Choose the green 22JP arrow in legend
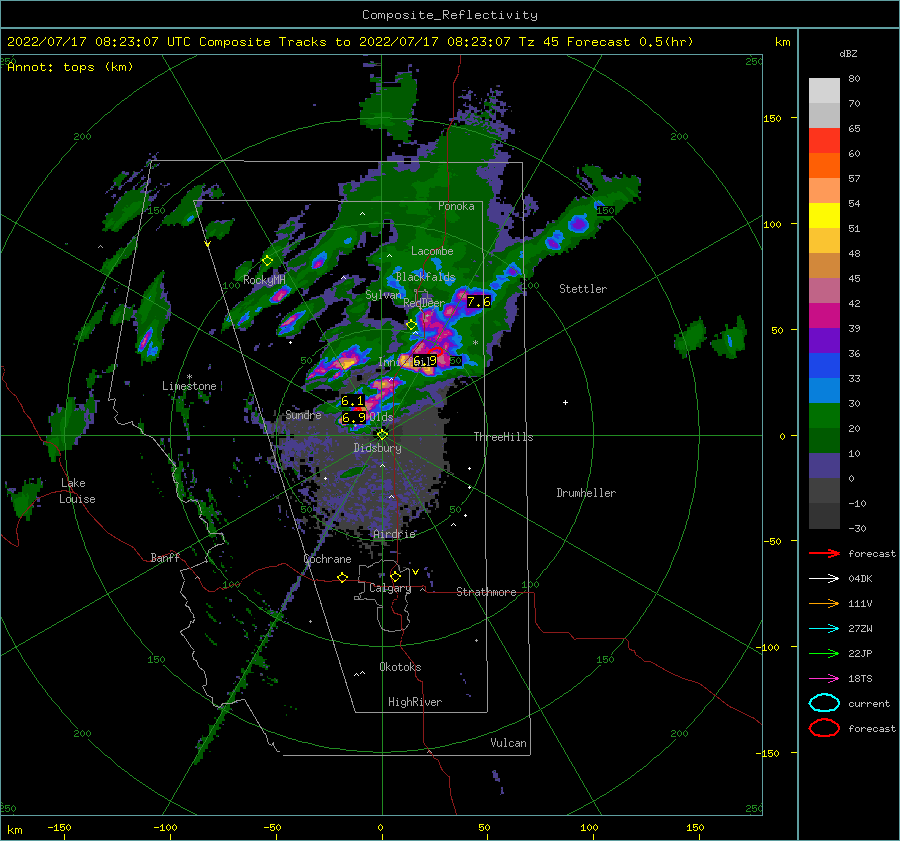The height and width of the screenshot is (841, 900). (x=824, y=653)
